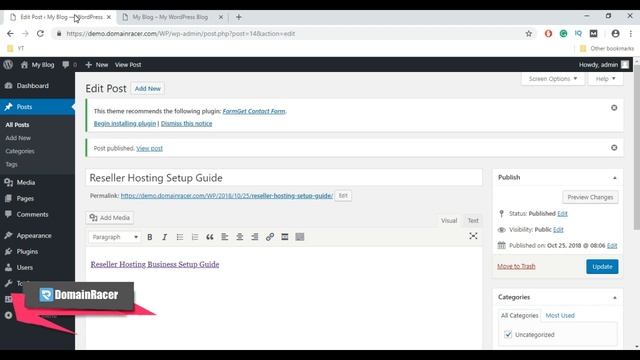Switch to the Text editor tab
Viewport: 640px width, 360px height.
click(x=473, y=221)
